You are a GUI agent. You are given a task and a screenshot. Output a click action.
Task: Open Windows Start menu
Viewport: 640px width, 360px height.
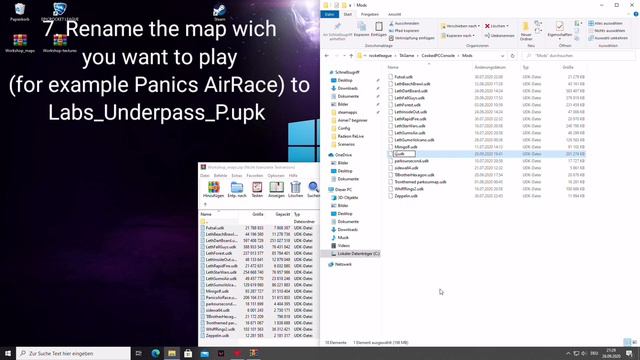pyautogui.click(x=8, y=353)
